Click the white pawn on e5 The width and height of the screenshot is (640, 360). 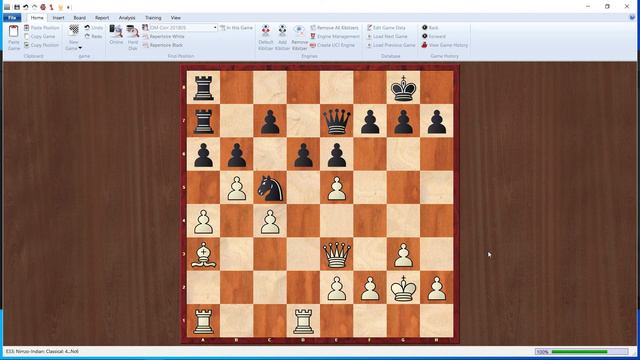click(337, 188)
